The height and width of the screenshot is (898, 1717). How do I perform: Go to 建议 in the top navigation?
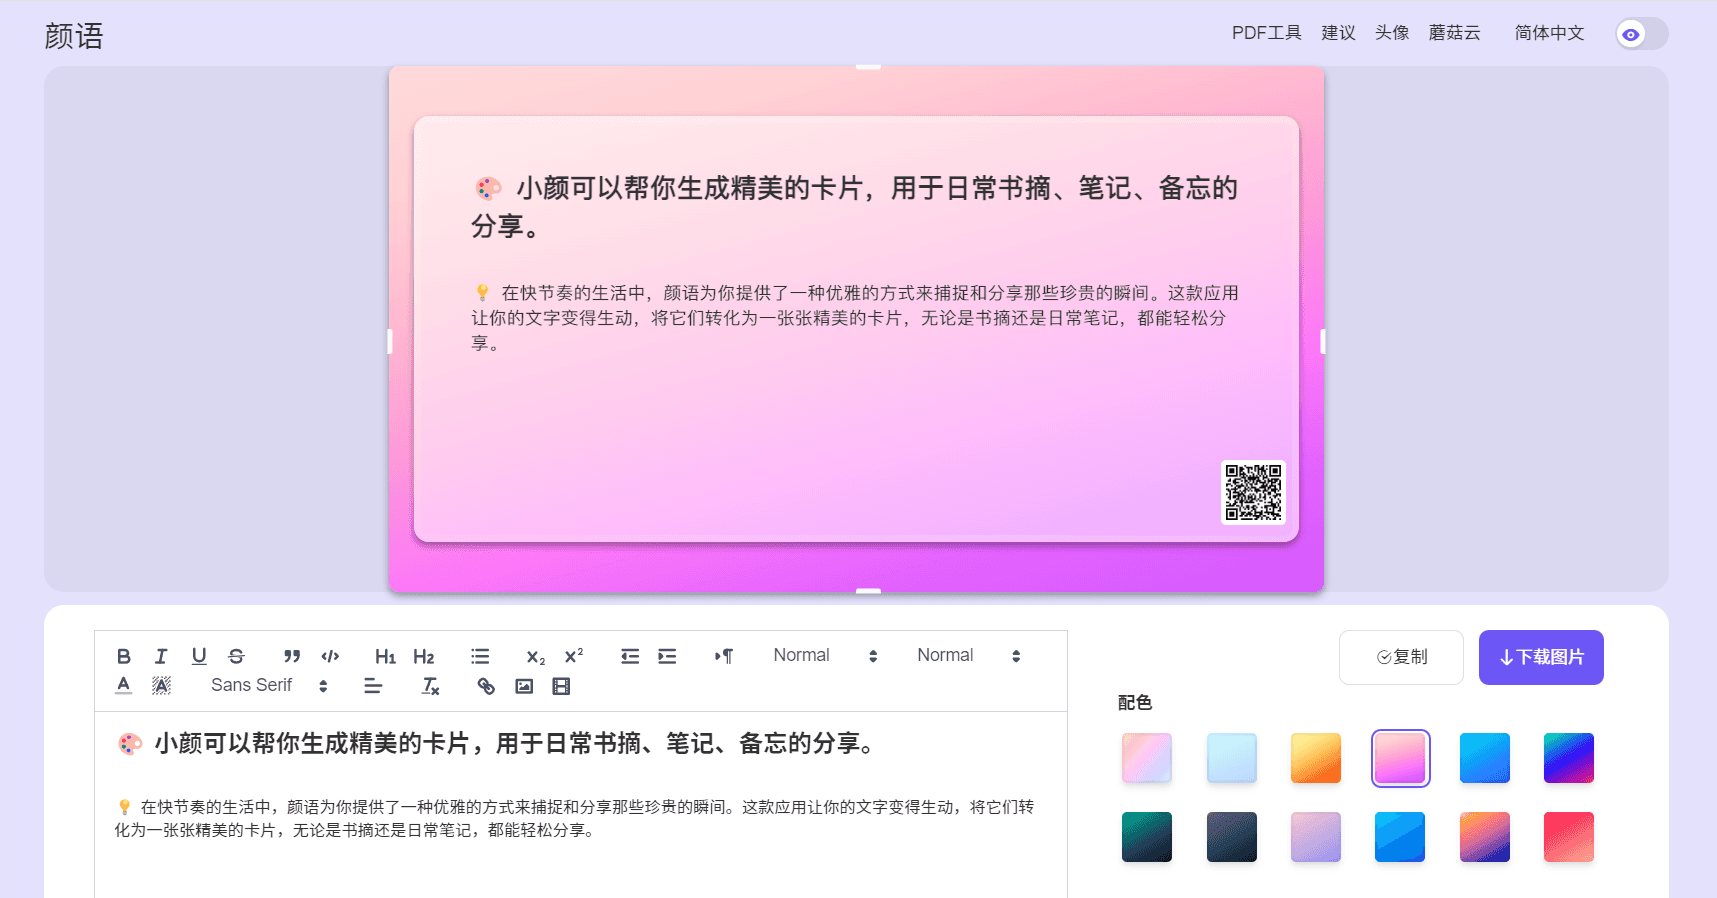coord(1338,33)
